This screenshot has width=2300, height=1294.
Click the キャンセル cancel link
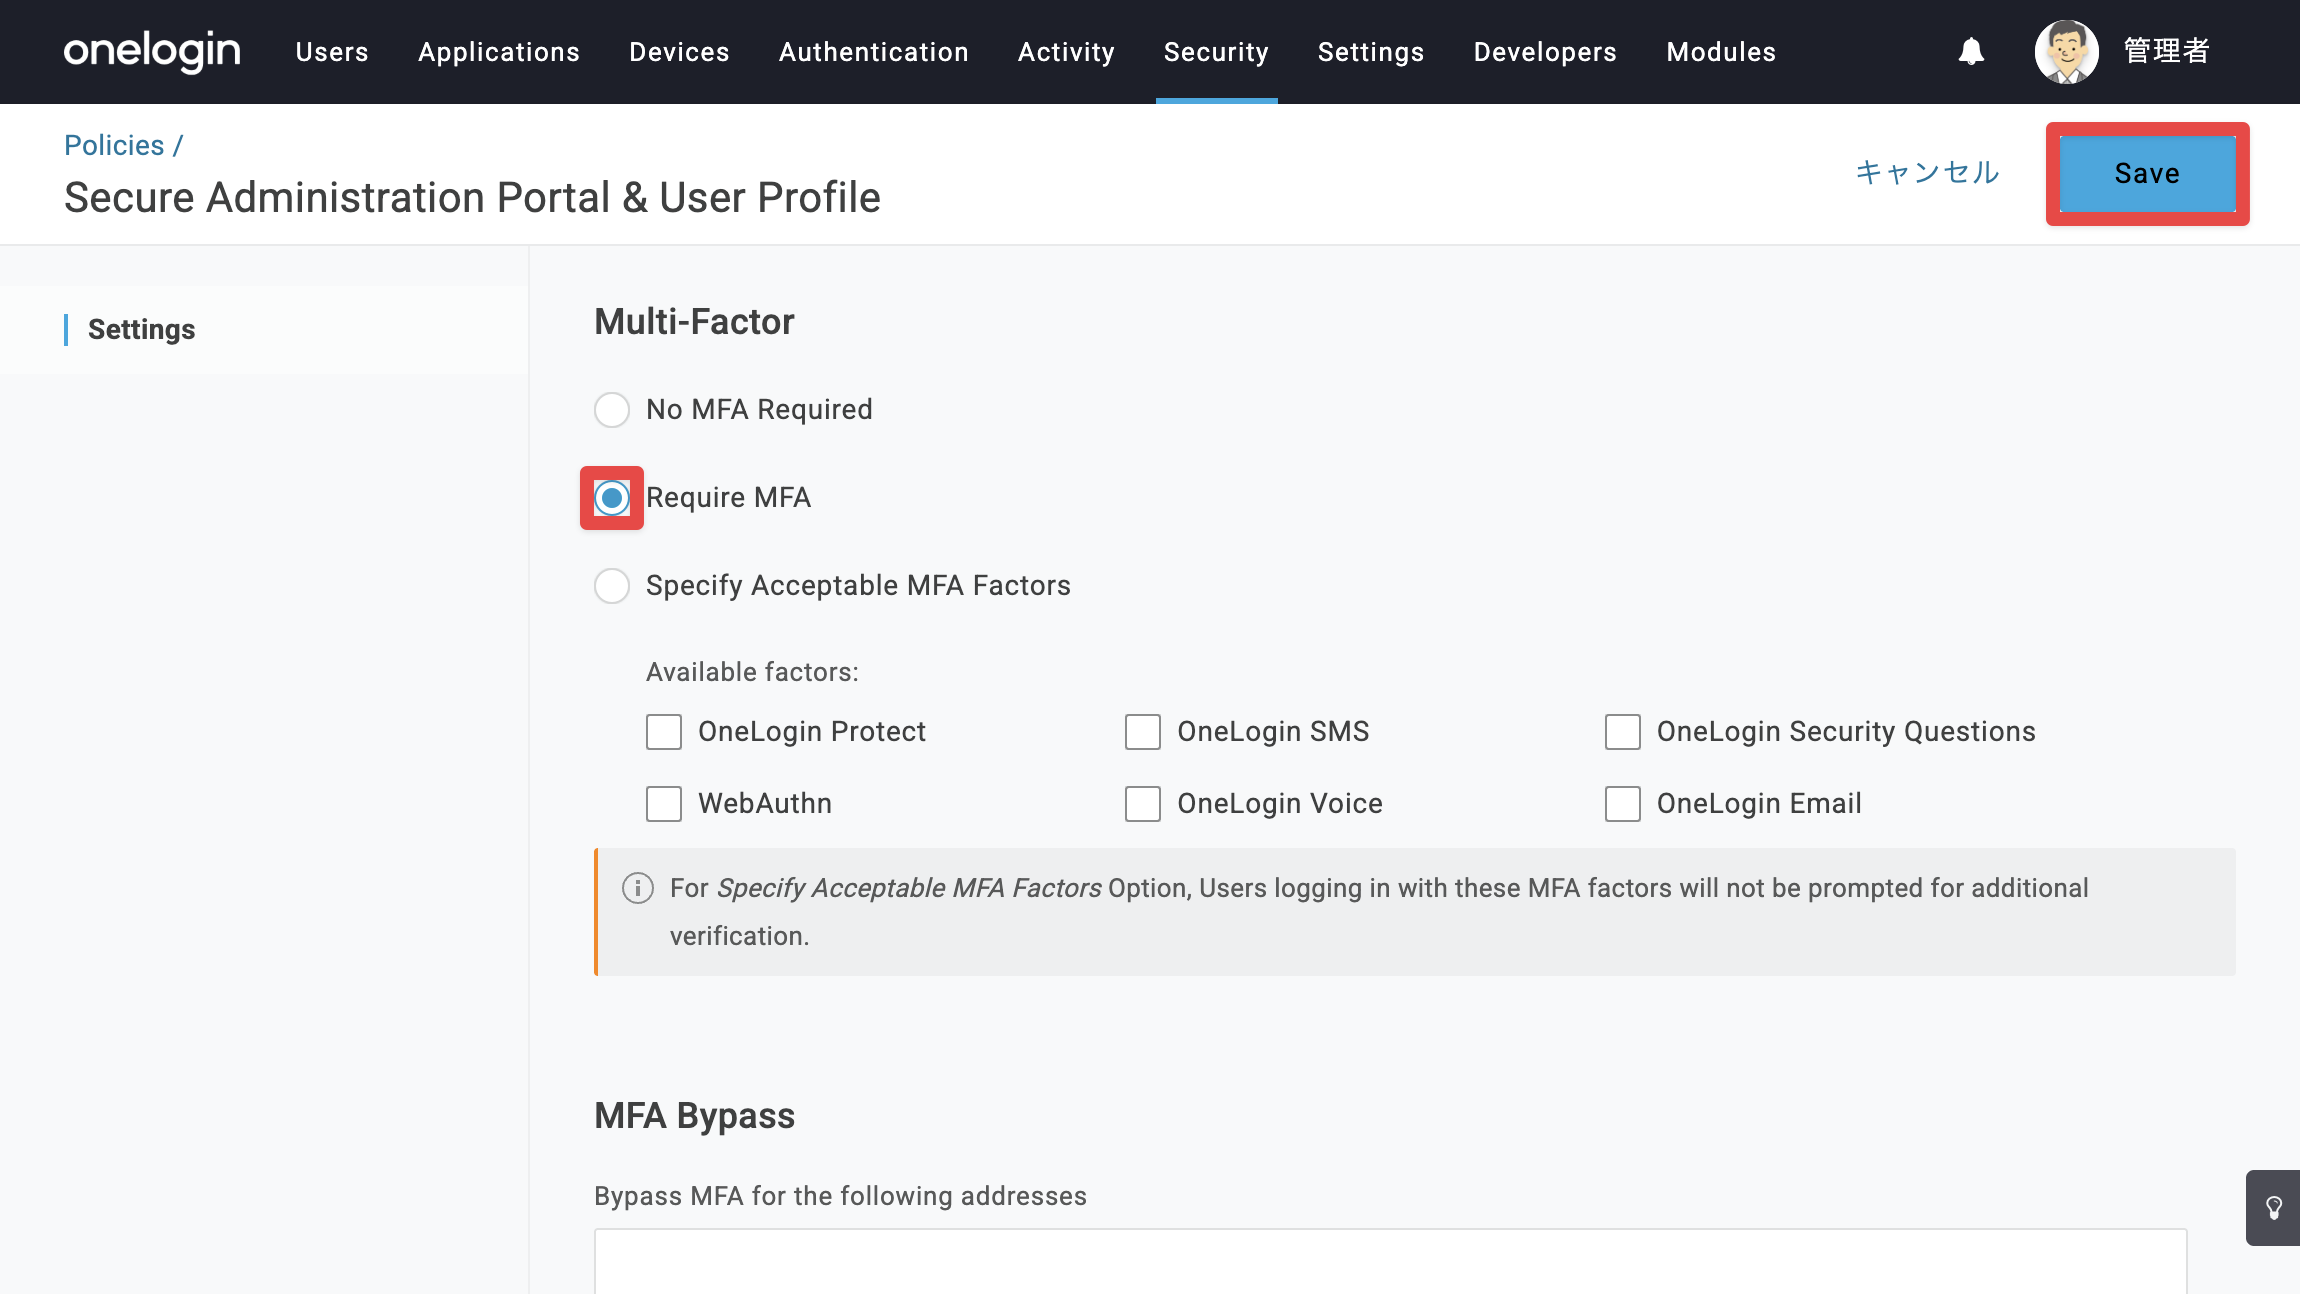pyautogui.click(x=1927, y=173)
